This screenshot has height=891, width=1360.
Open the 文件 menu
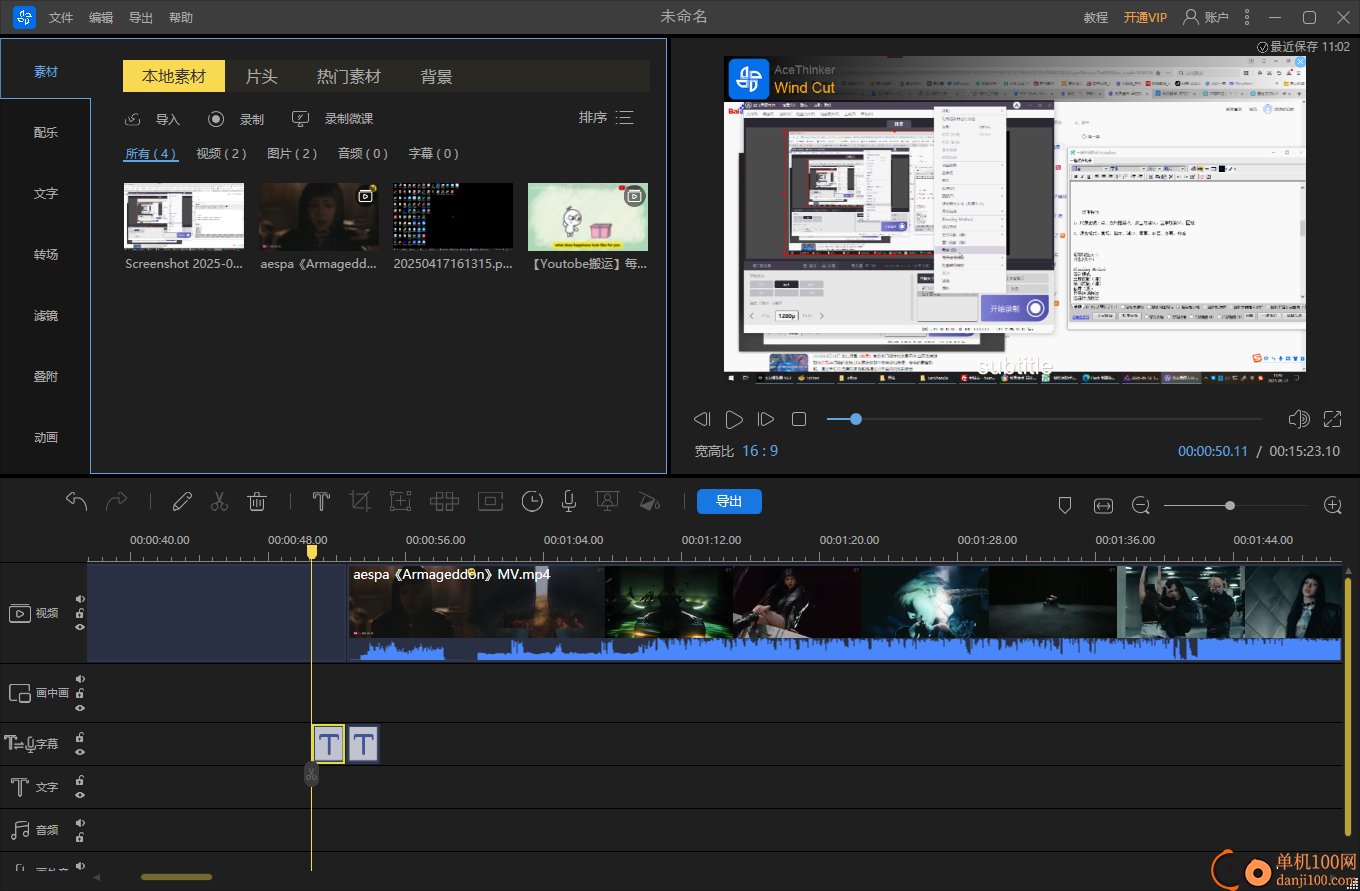(x=61, y=17)
